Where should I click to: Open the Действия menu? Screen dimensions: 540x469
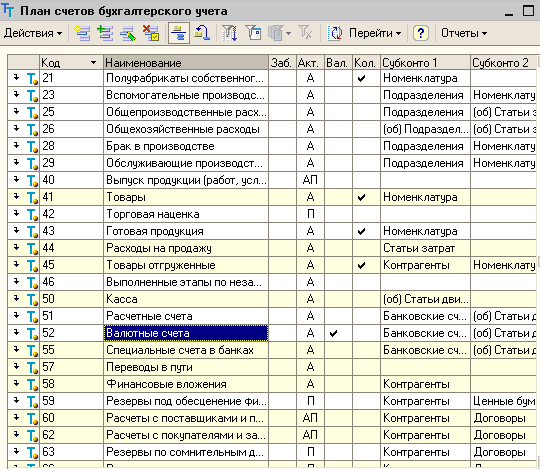[x=33, y=33]
